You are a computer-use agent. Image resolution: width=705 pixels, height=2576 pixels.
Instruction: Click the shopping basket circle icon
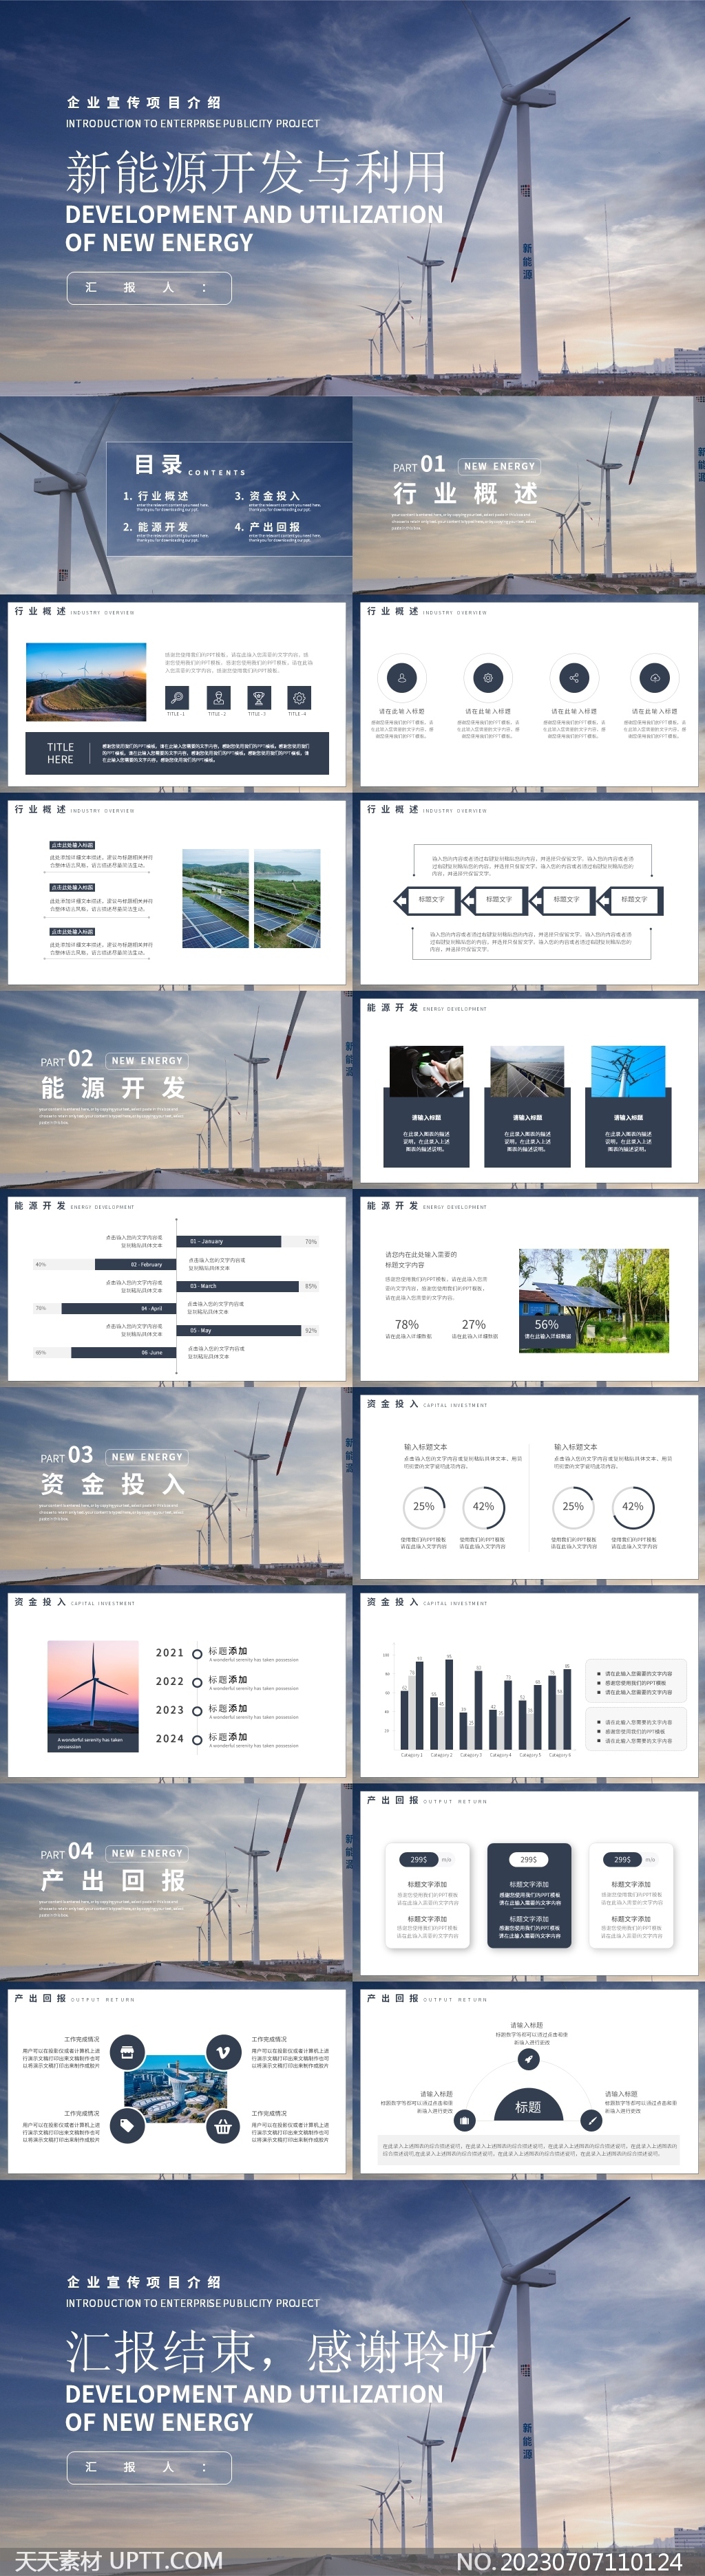point(223,2127)
